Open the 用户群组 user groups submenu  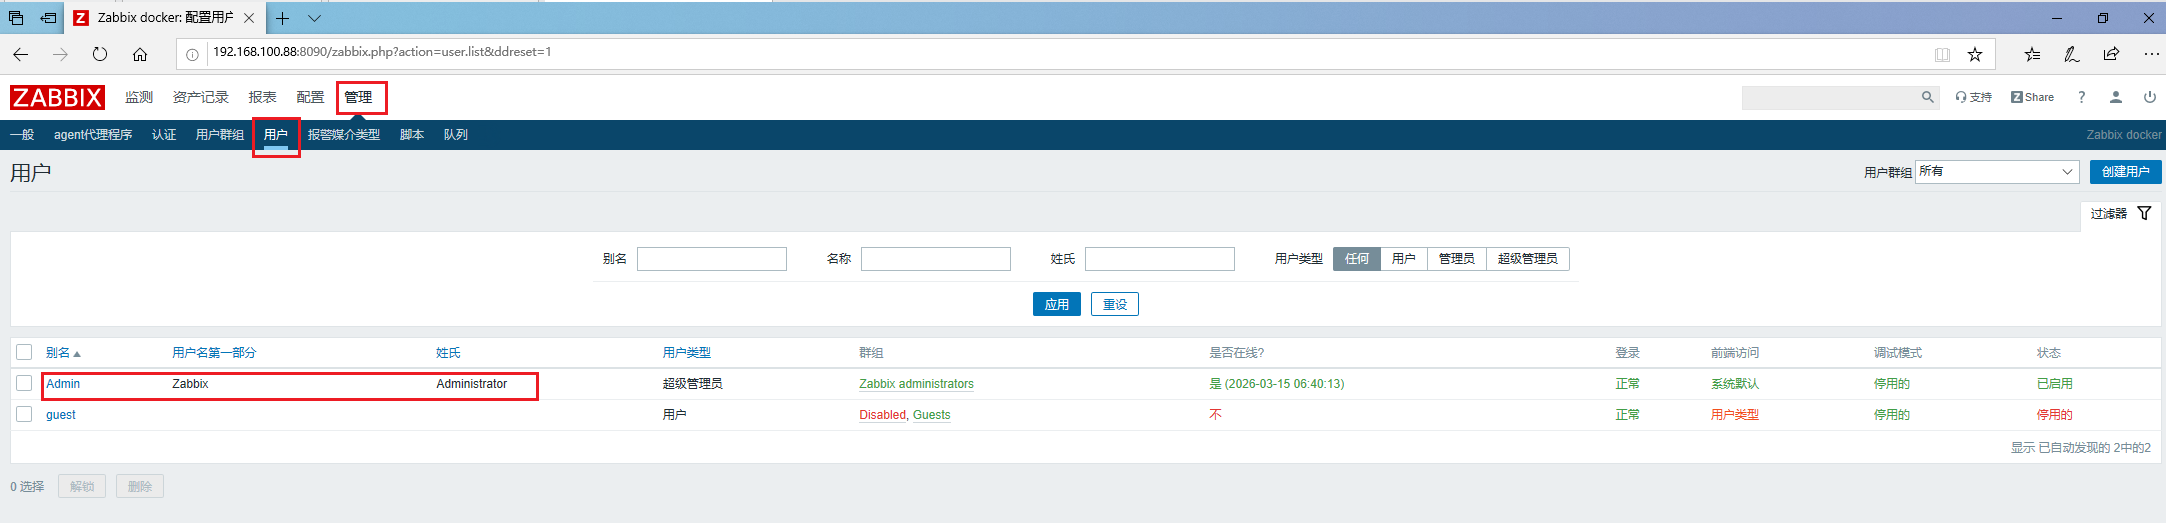coord(220,135)
